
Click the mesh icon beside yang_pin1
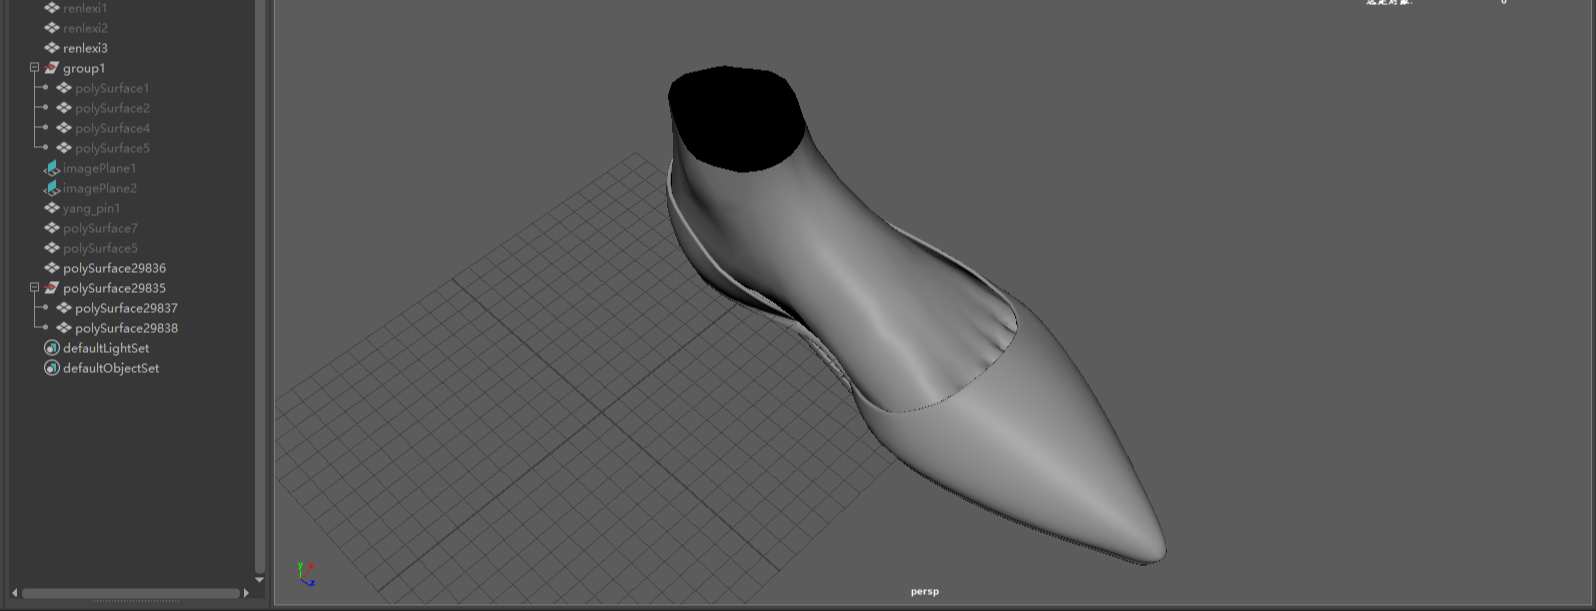(52, 208)
